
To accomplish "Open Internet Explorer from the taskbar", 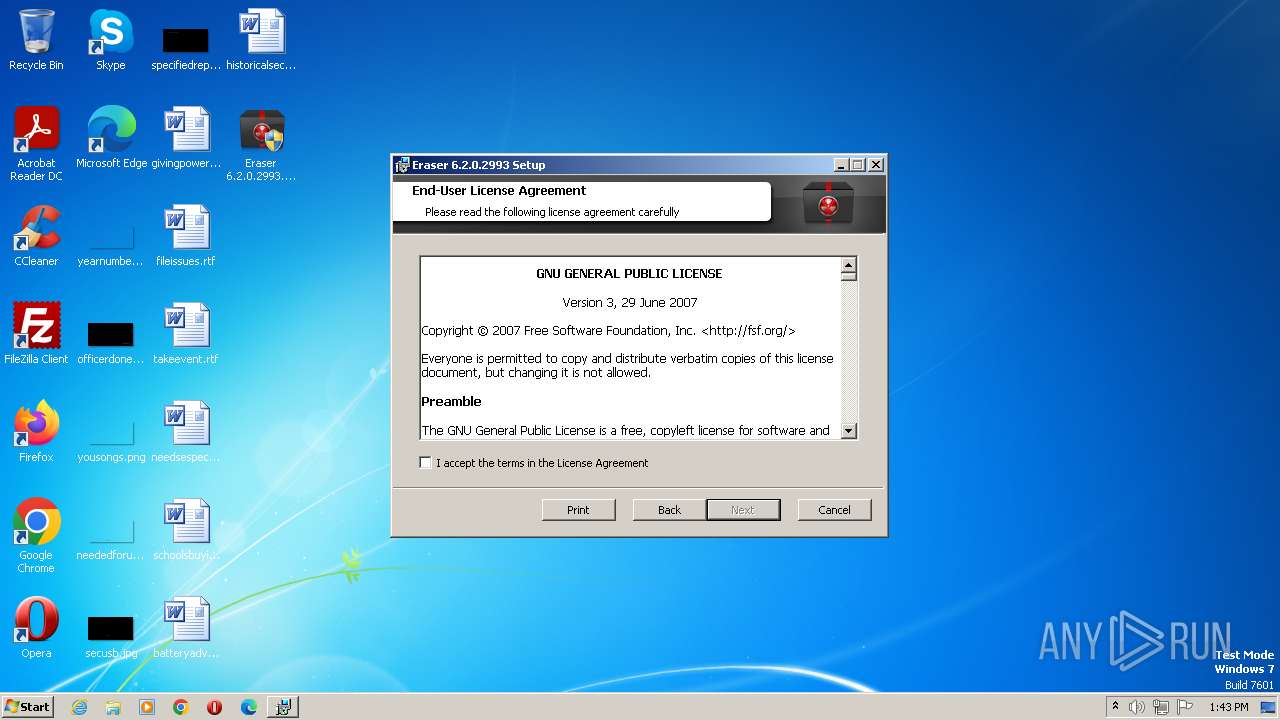I will (x=79, y=707).
